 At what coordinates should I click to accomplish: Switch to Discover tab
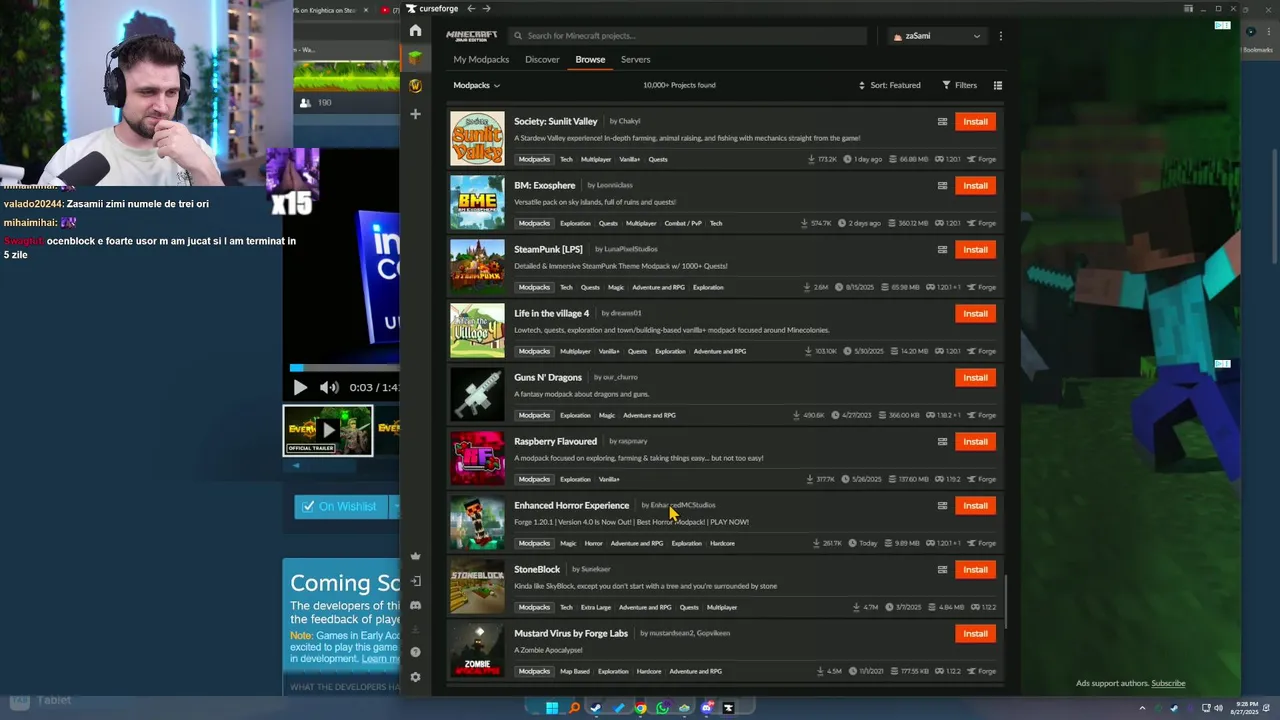(542, 59)
